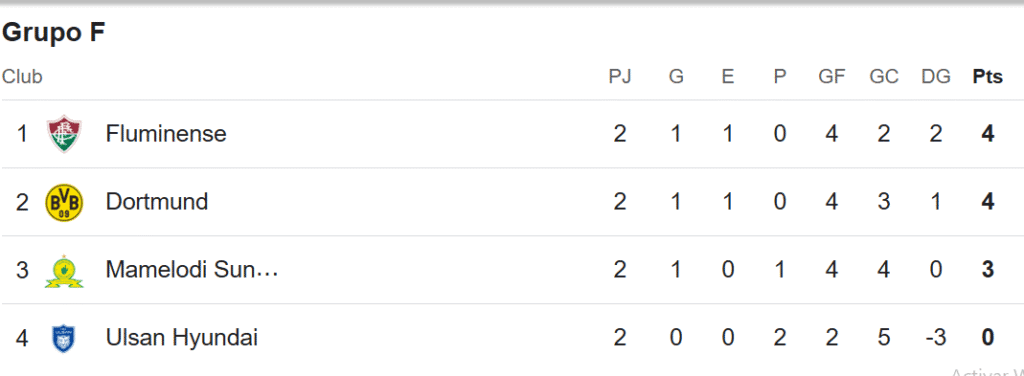The height and width of the screenshot is (376, 1024).
Task: Select the Ulsan Hyundai team name
Action: click(x=182, y=338)
